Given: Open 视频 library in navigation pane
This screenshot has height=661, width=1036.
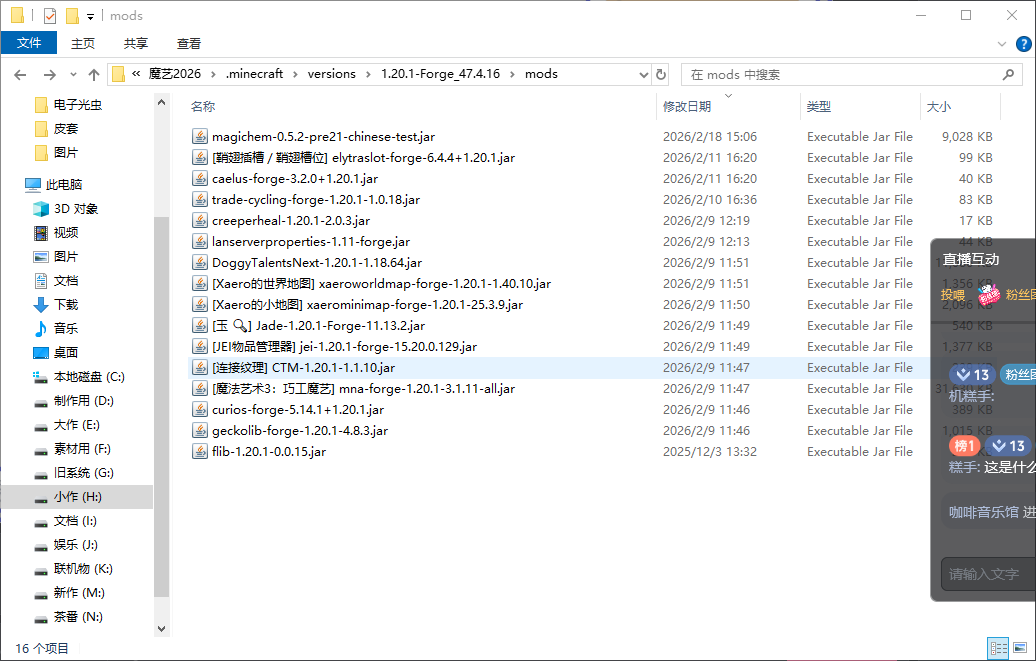Looking at the screenshot, I should [x=65, y=233].
